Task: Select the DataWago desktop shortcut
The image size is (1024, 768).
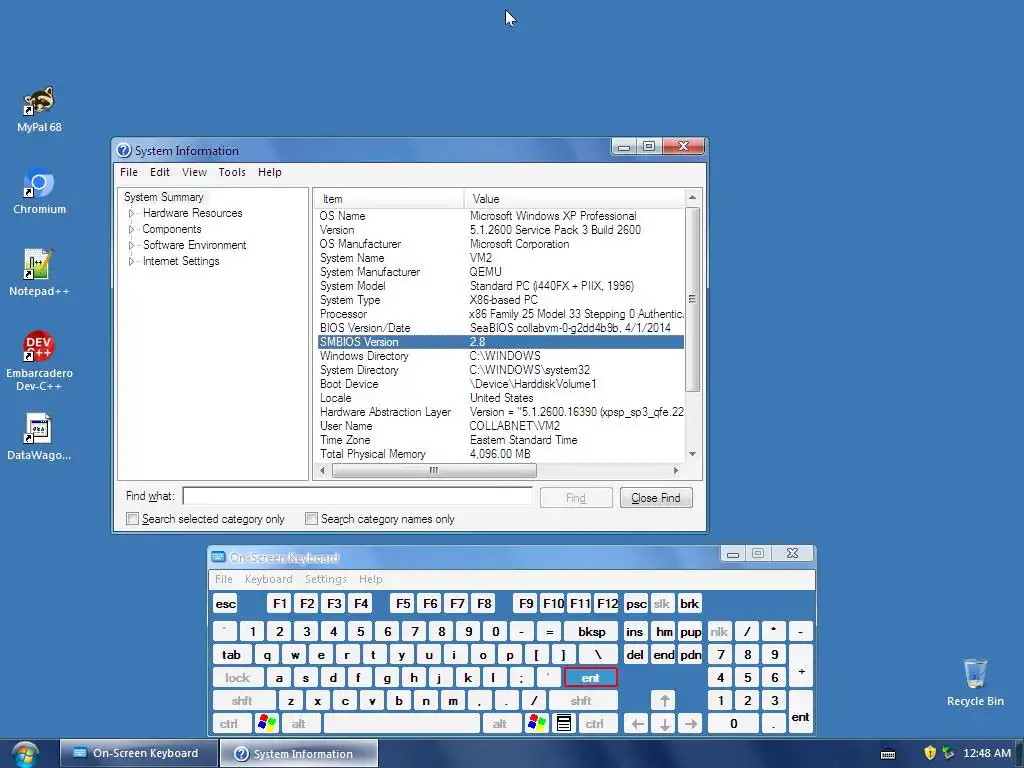Action: pyautogui.click(x=39, y=436)
